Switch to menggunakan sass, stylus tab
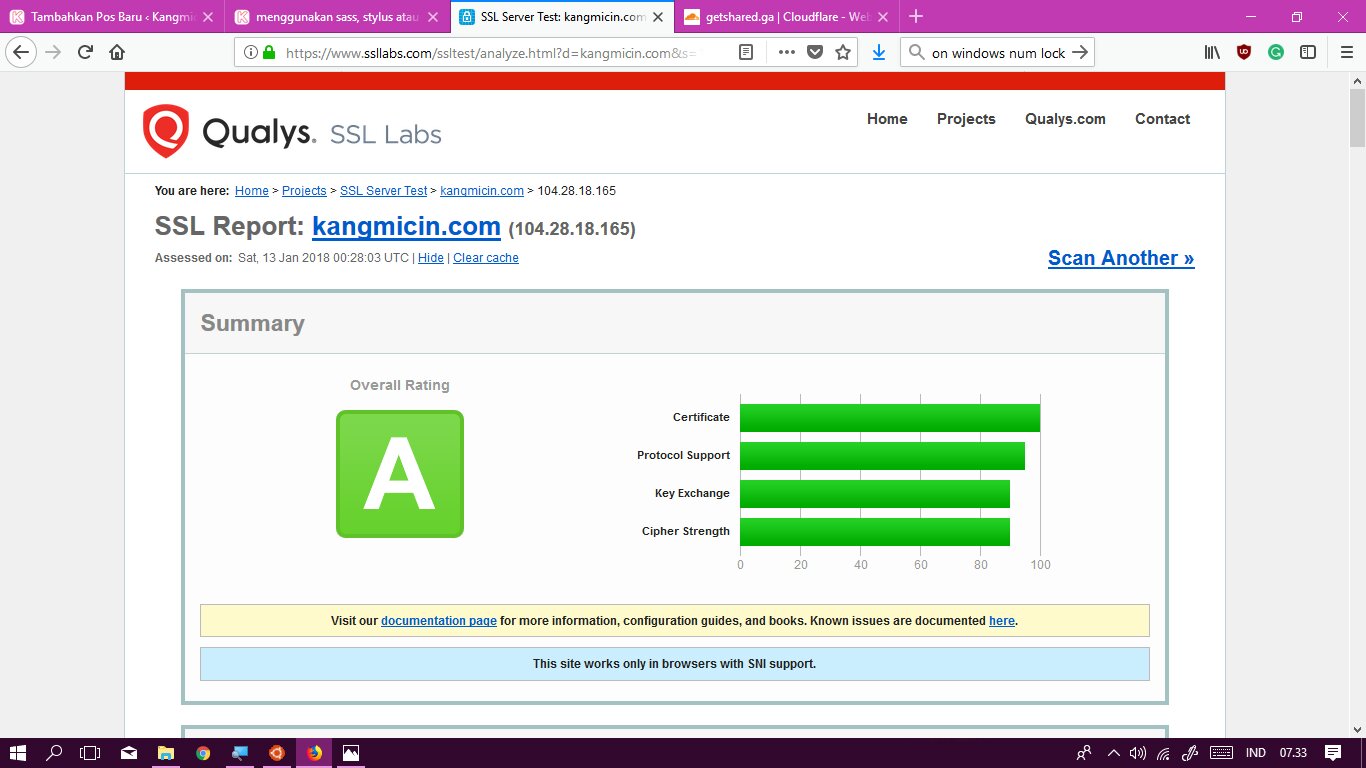Screen dimensions: 1366x768 (337, 16)
